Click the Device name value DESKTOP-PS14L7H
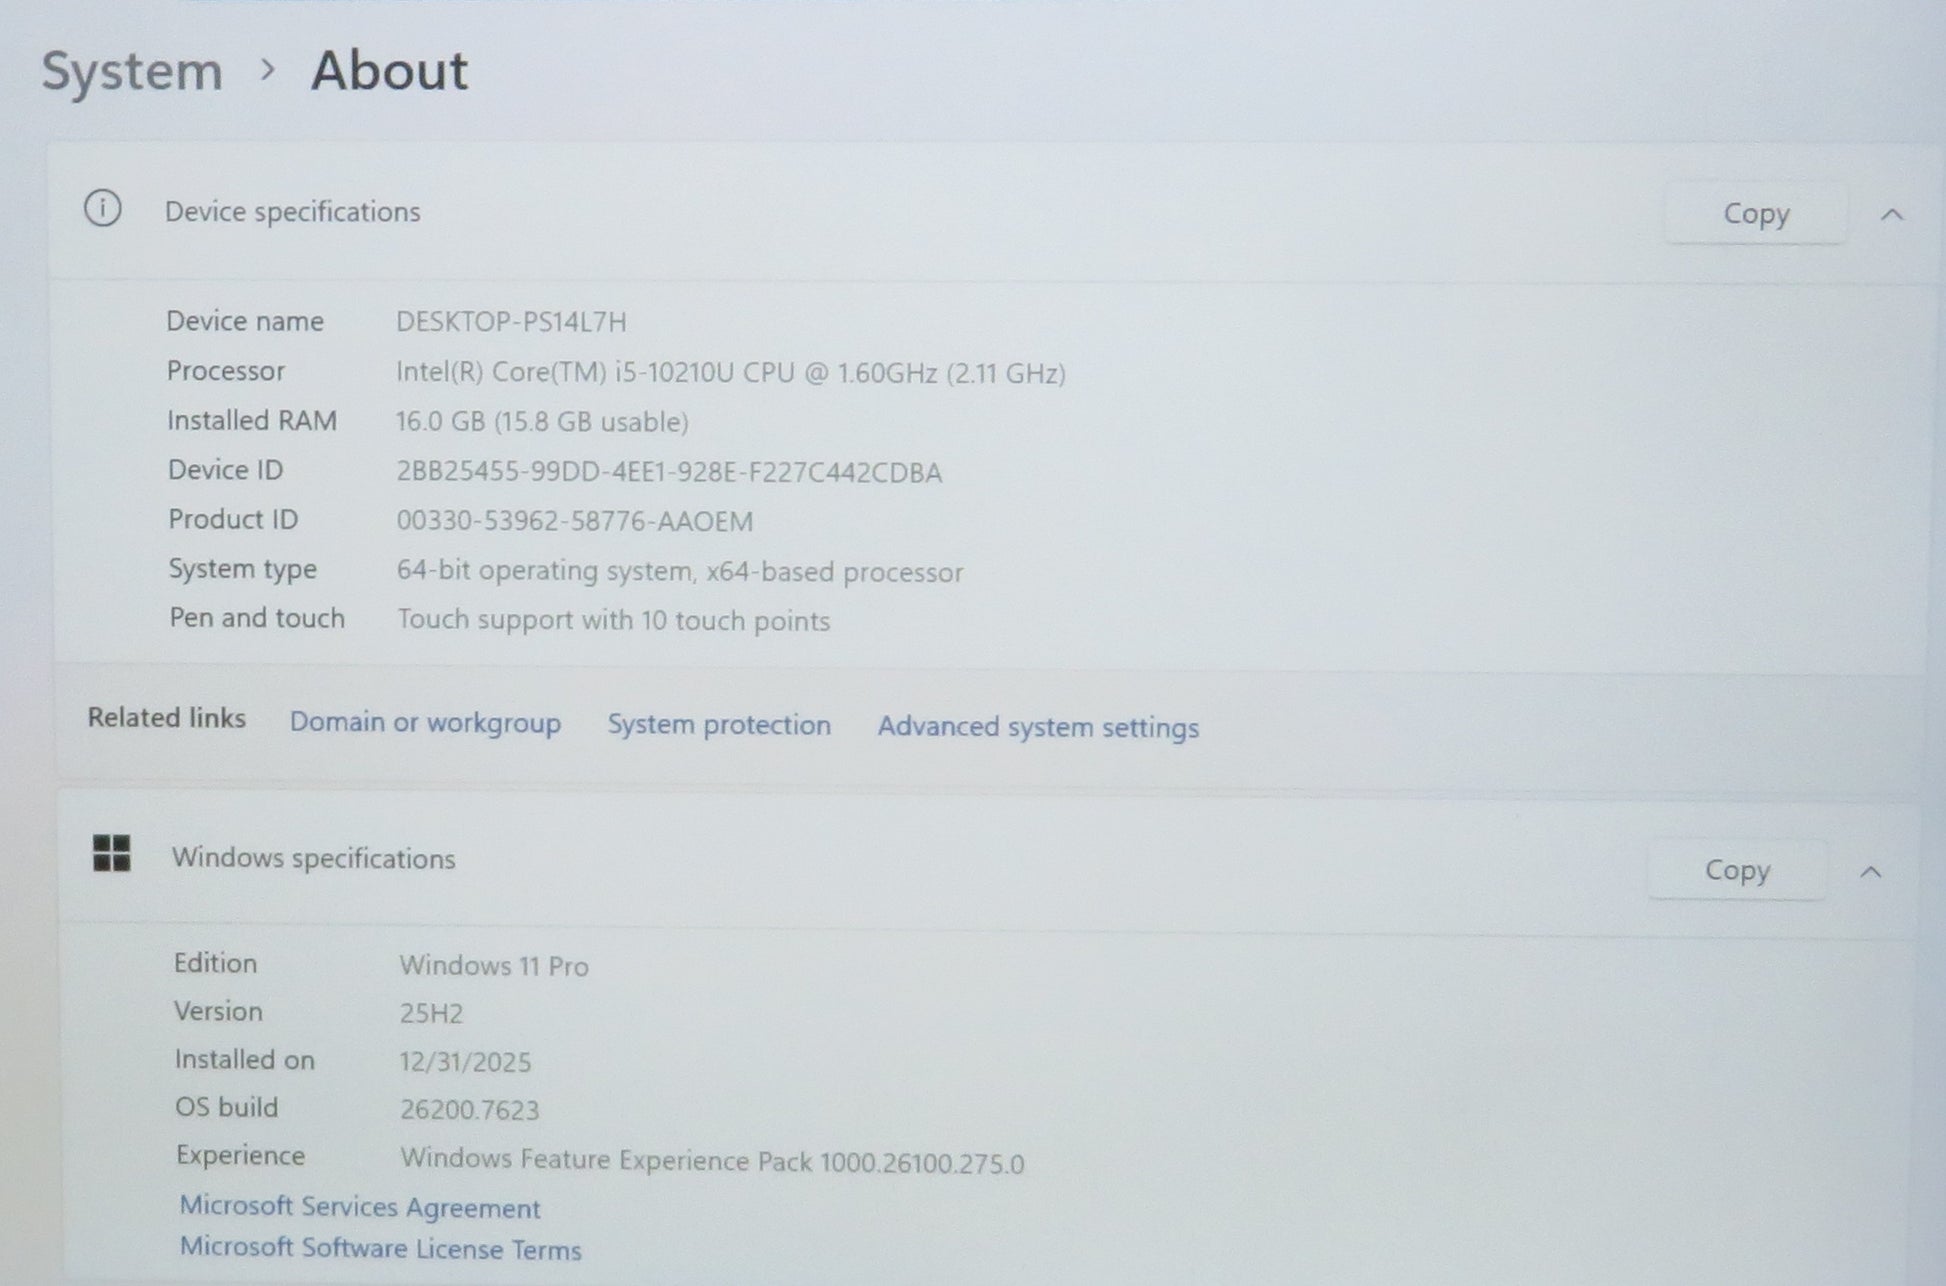Image resolution: width=1946 pixels, height=1286 pixels. click(x=511, y=322)
